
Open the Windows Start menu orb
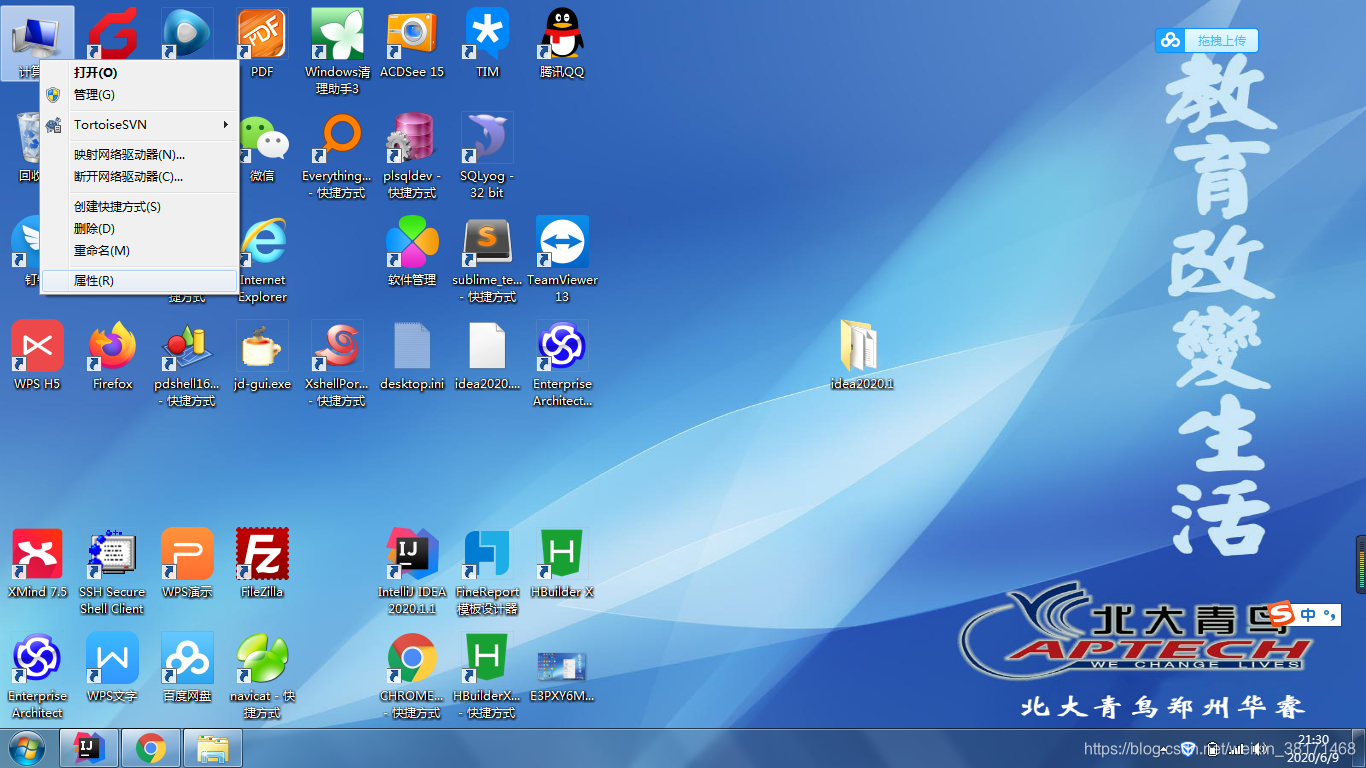coord(26,748)
